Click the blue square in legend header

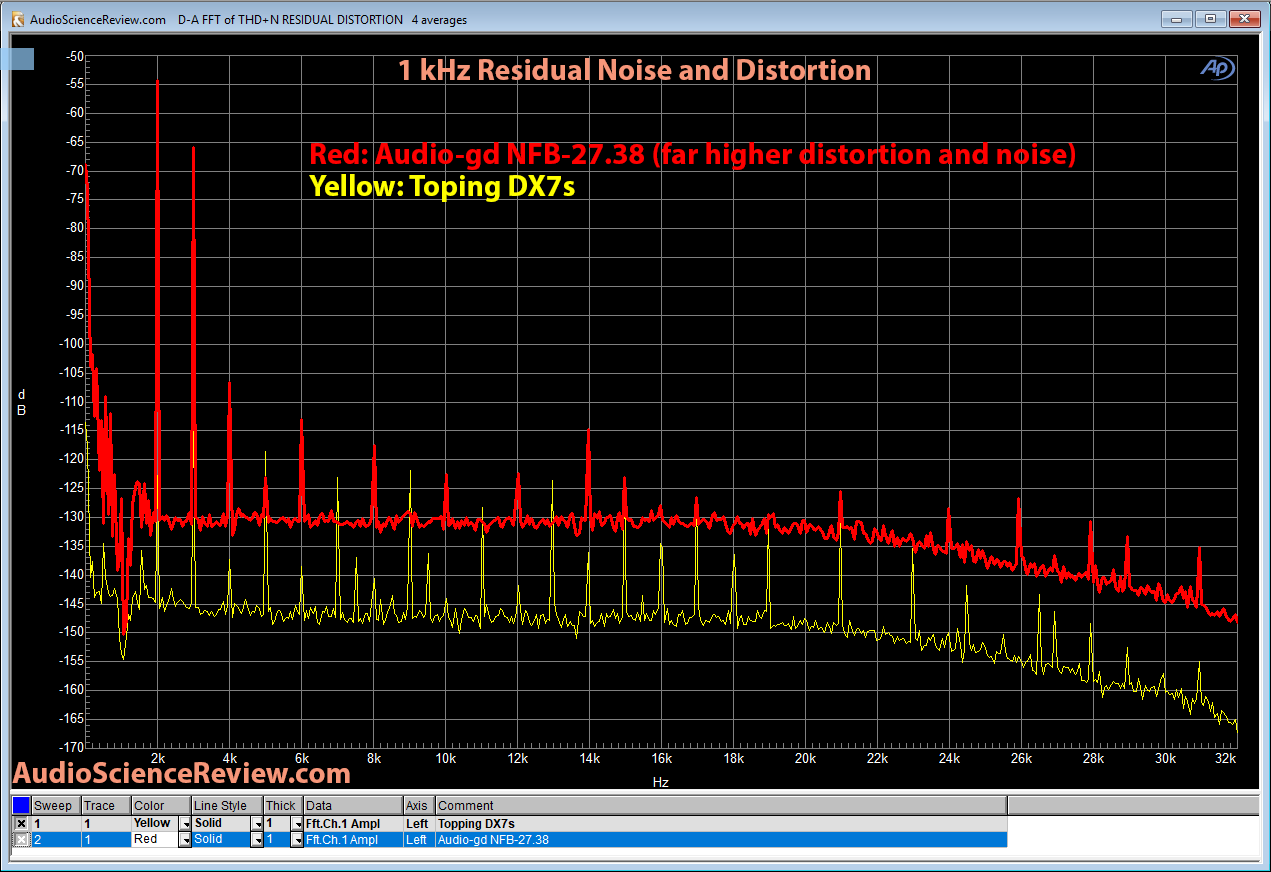click(21, 805)
